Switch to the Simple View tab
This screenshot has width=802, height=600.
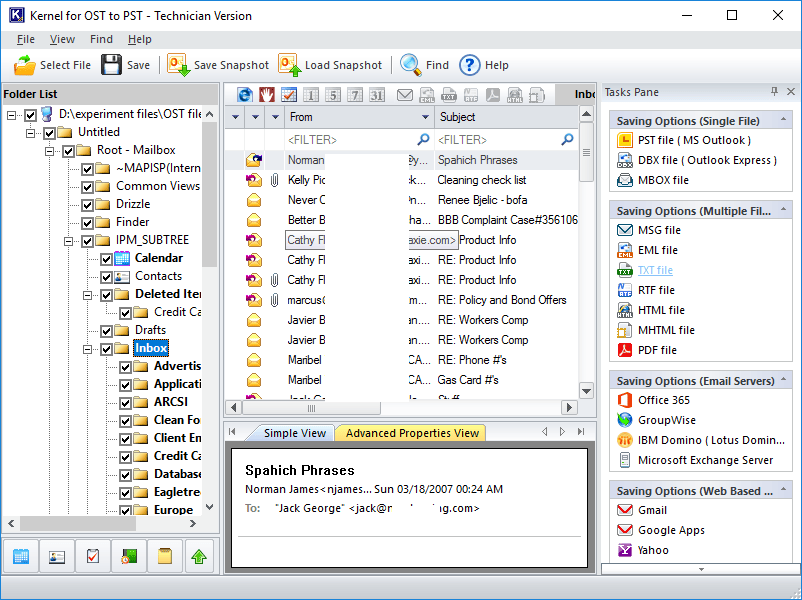(x=294, y=433)
